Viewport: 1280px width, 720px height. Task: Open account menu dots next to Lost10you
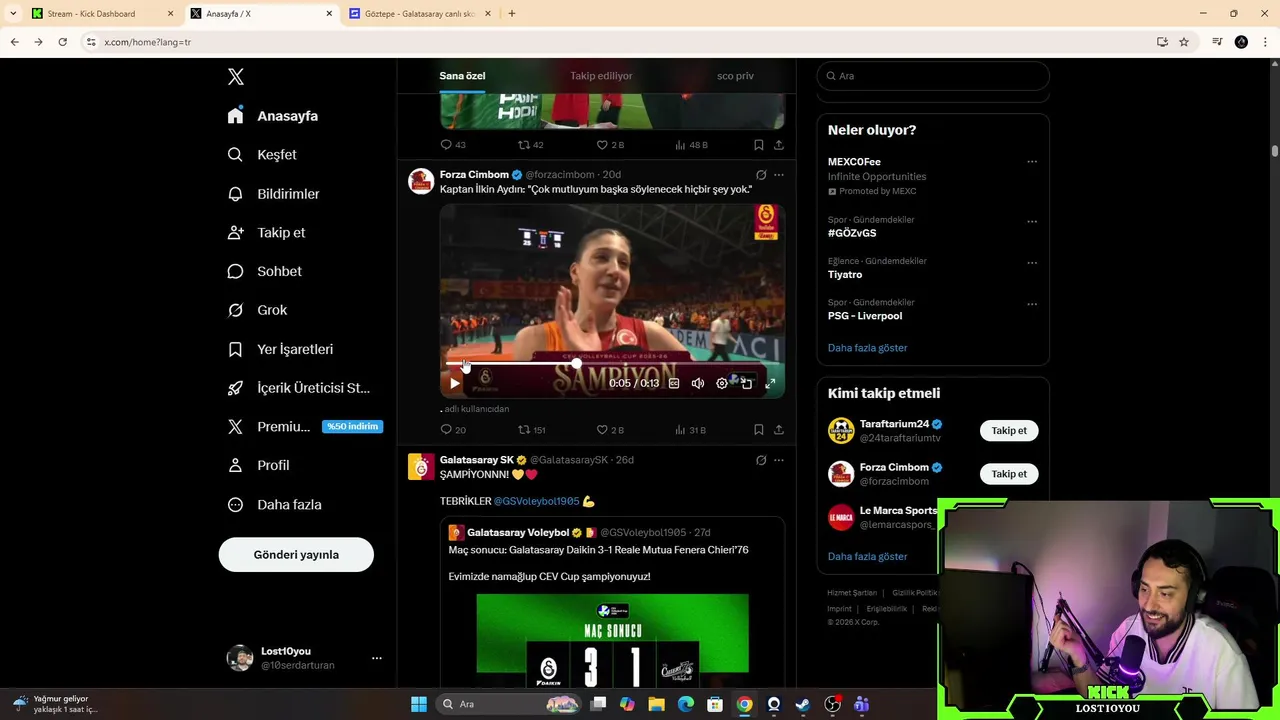pyautogui.click(x=377, y=658)
